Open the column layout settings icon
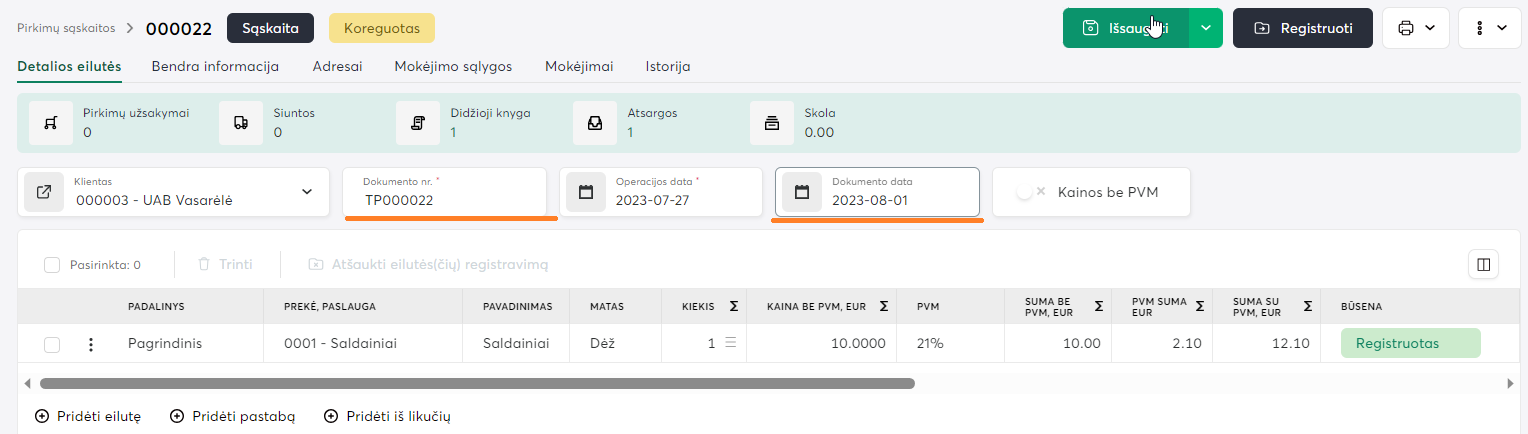 [1483, 264]
